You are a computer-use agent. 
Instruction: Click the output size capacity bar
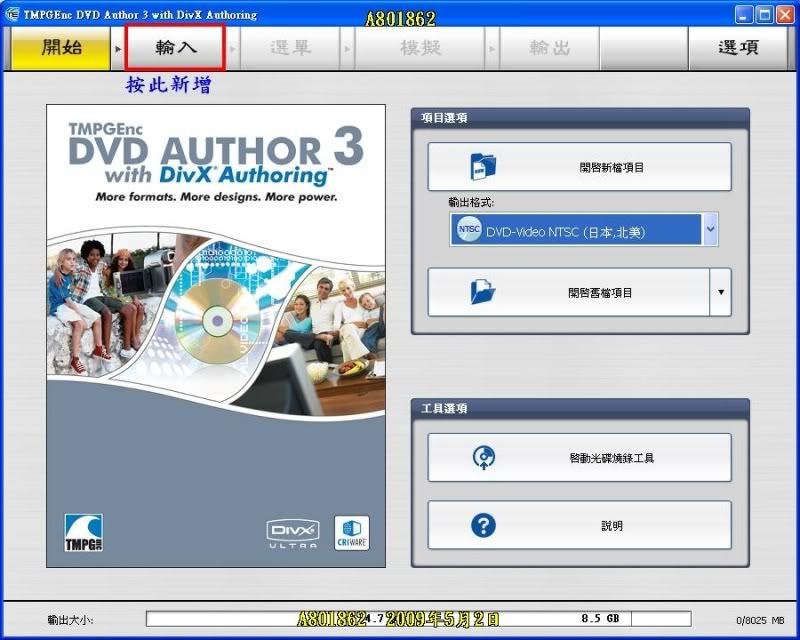pos(418,619)
